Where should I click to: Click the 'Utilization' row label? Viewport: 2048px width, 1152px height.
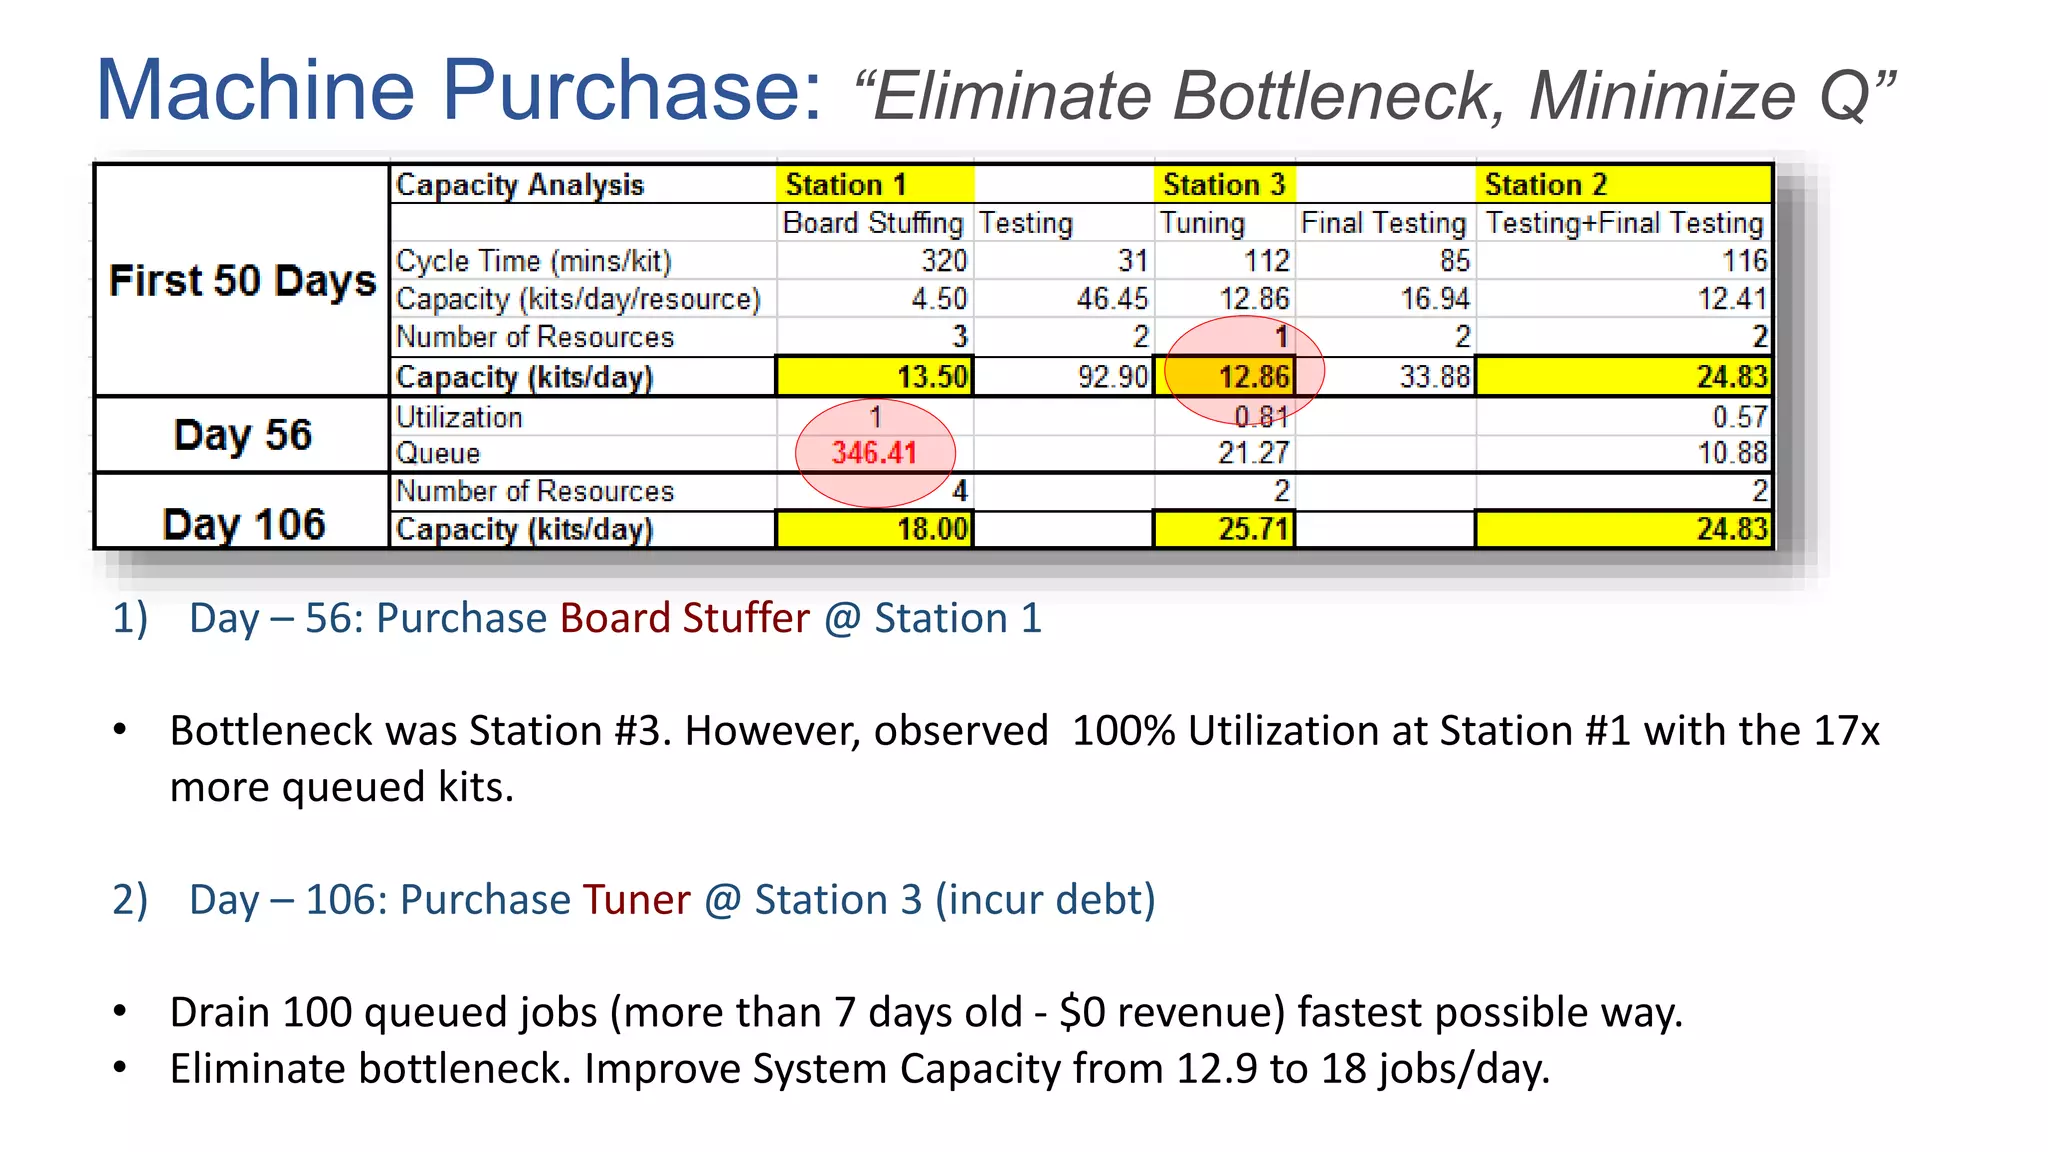[x=459, y=417]
